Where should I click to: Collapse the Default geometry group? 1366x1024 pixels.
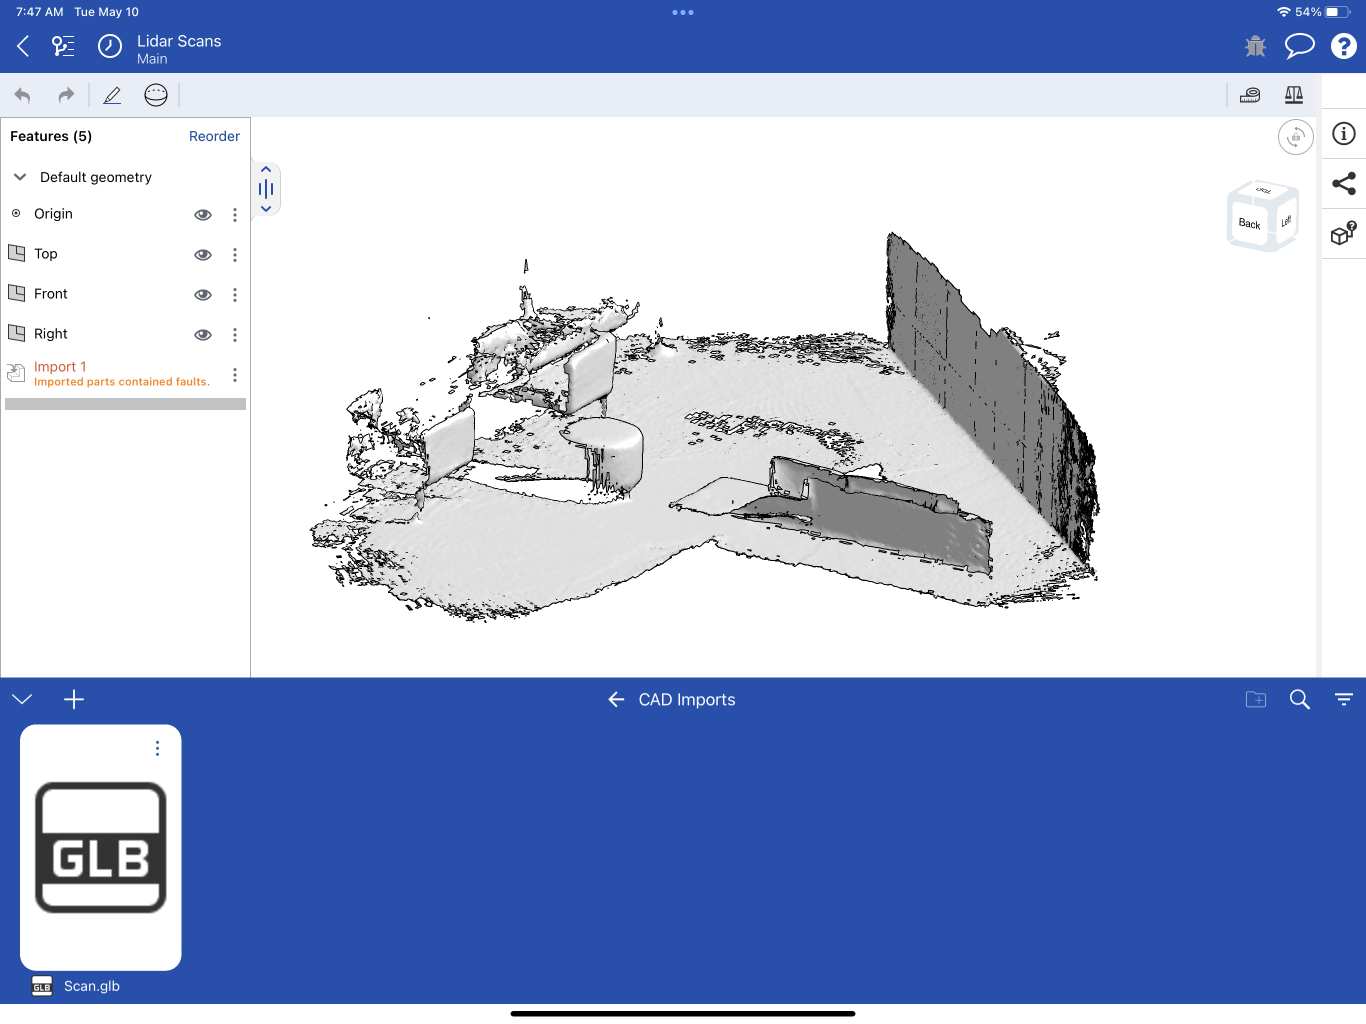20,177
